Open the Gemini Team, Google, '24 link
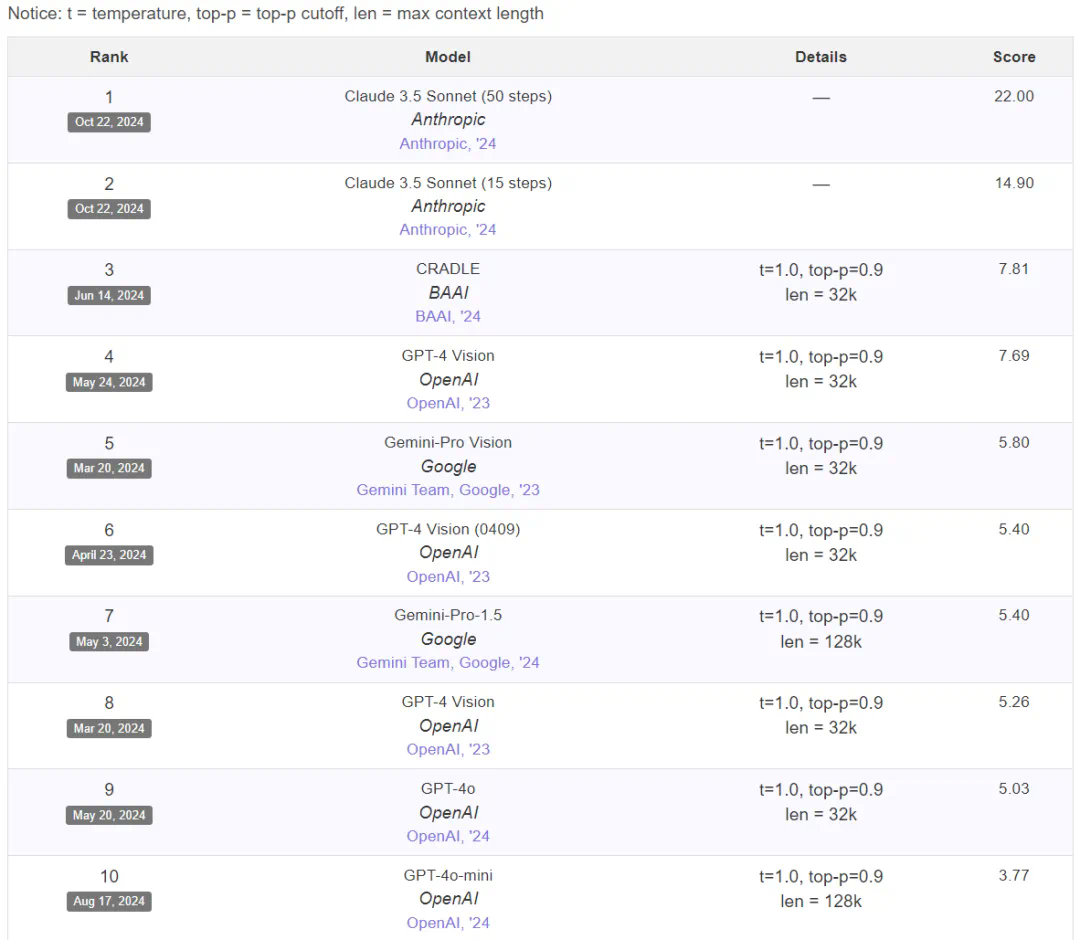 pyautogui.click(x=448, y=662)
